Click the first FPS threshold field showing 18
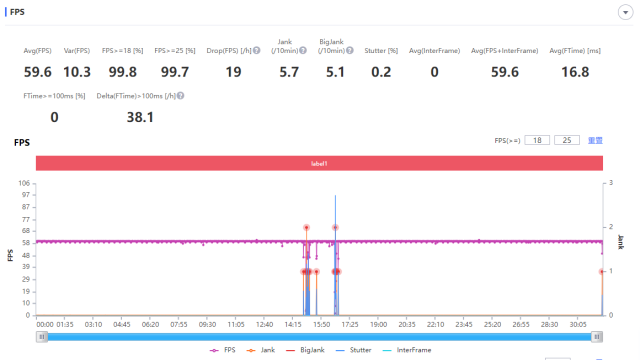The height and width of the screenshot is (360, 640). click(x=537, y=140)
